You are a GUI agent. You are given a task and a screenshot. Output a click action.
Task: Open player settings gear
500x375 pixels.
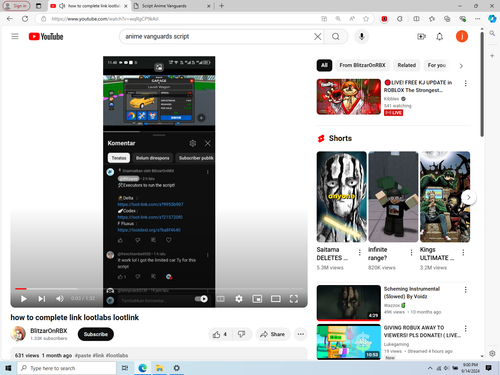tap(239, 299)
